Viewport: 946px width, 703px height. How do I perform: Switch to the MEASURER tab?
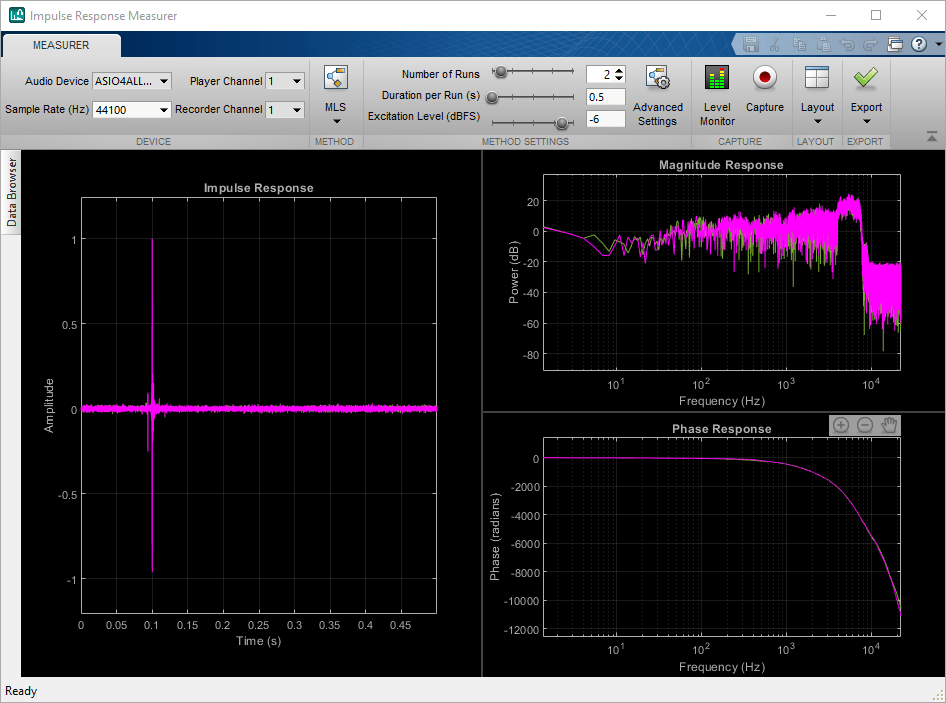[x=61, y=45]
